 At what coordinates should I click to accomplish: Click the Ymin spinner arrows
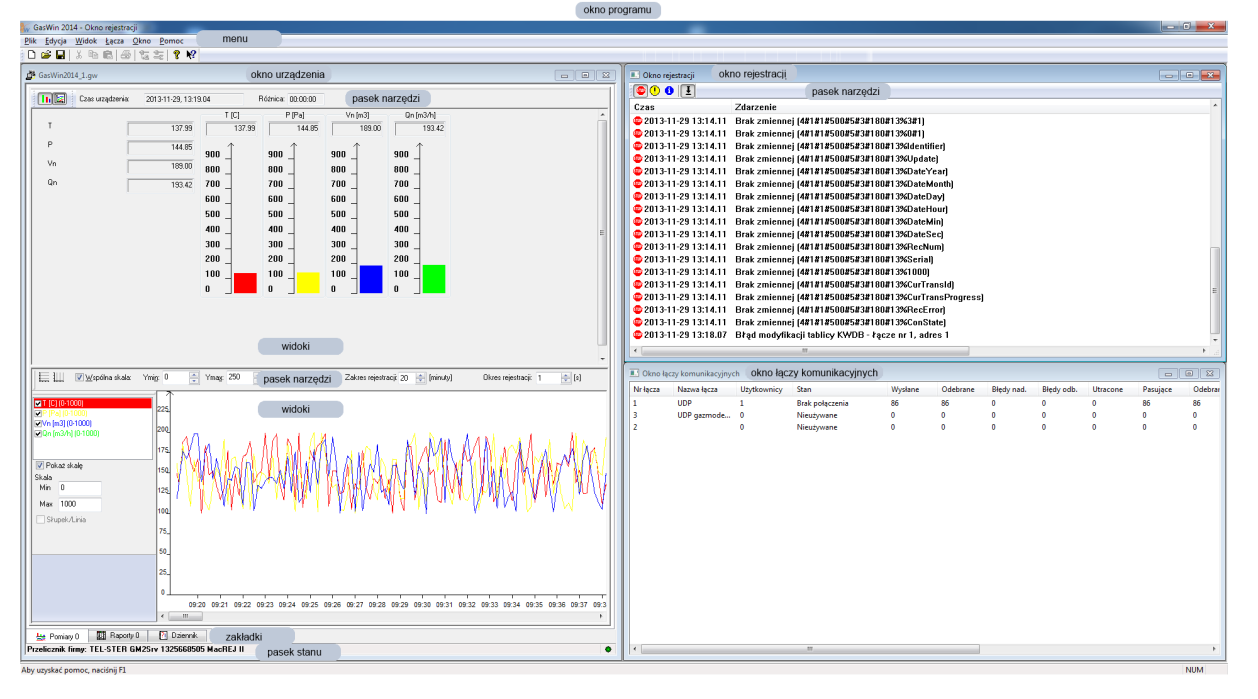coord(193,378)
